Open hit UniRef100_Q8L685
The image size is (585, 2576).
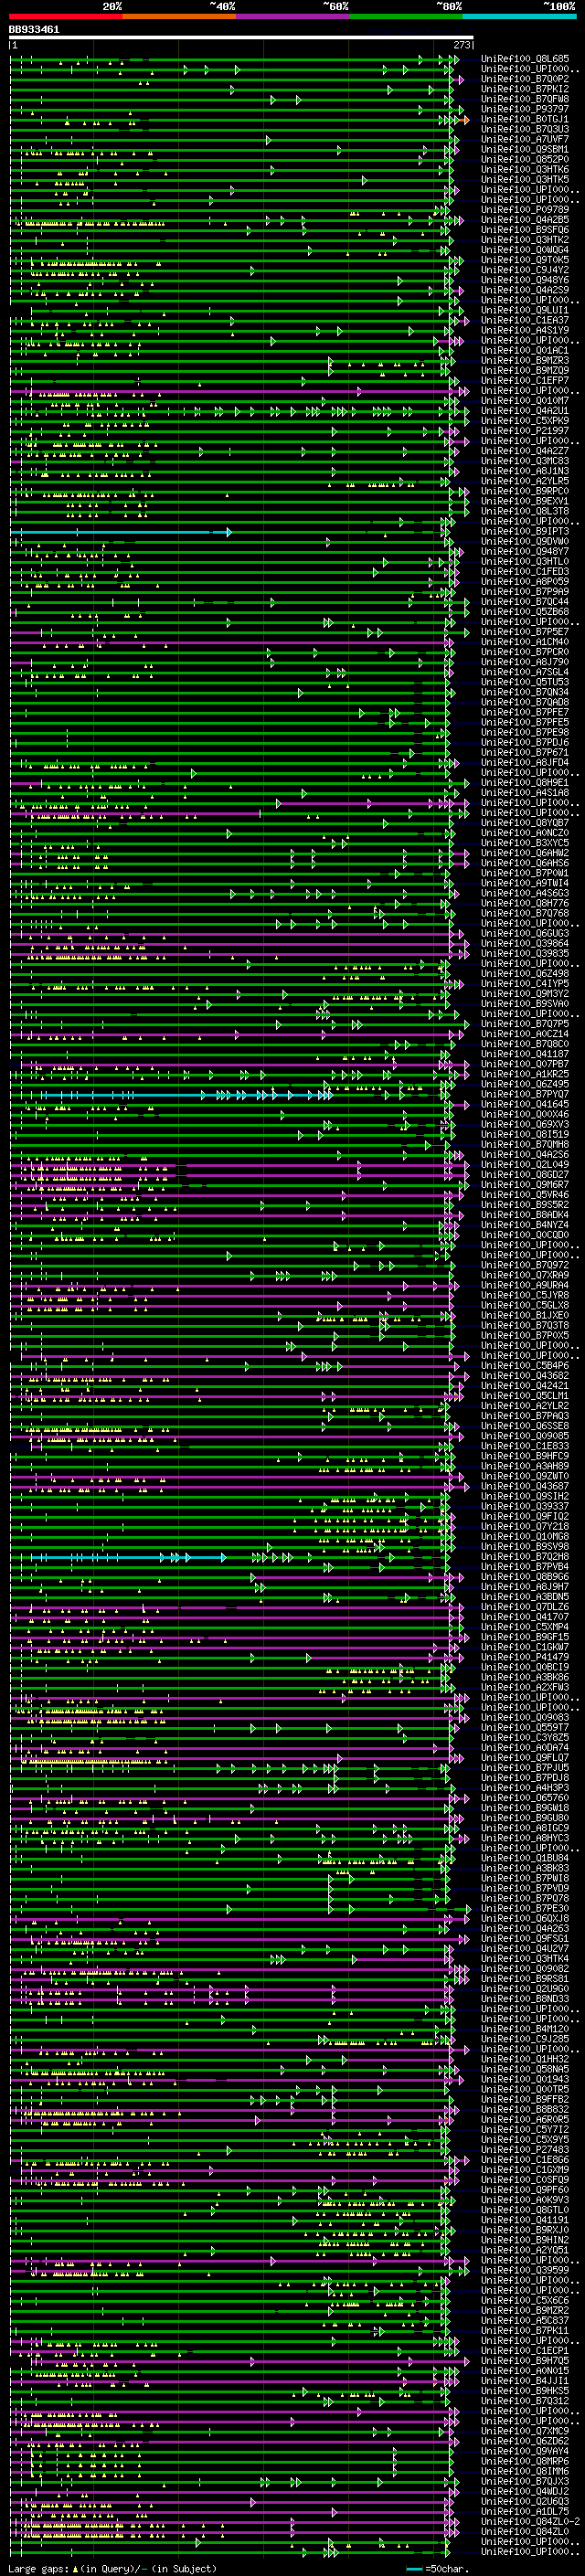click(525, 59)
